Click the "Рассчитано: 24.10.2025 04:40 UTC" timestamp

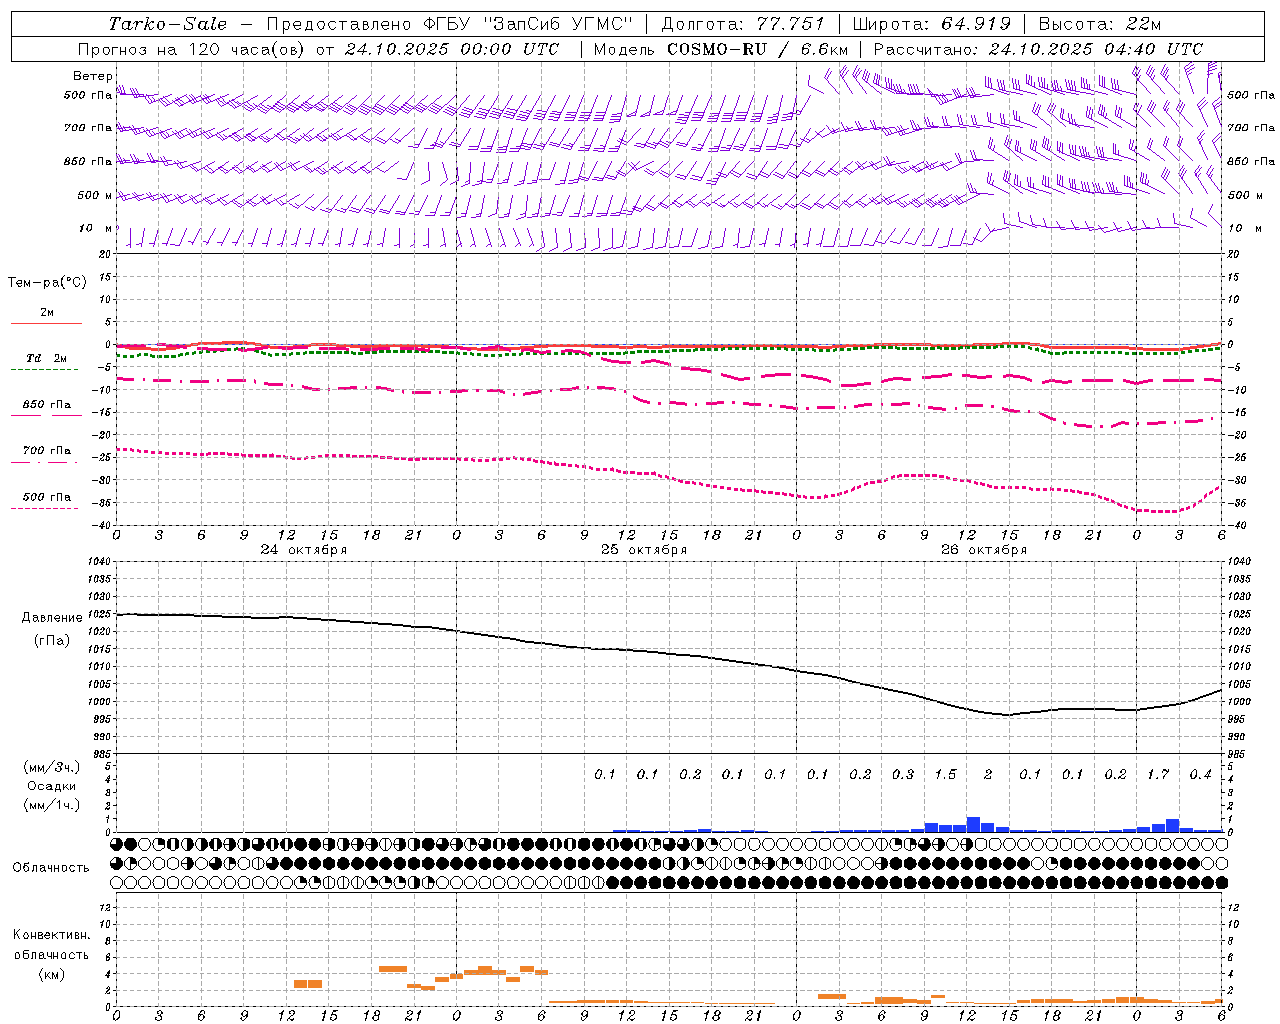(x=1038, y=49)
